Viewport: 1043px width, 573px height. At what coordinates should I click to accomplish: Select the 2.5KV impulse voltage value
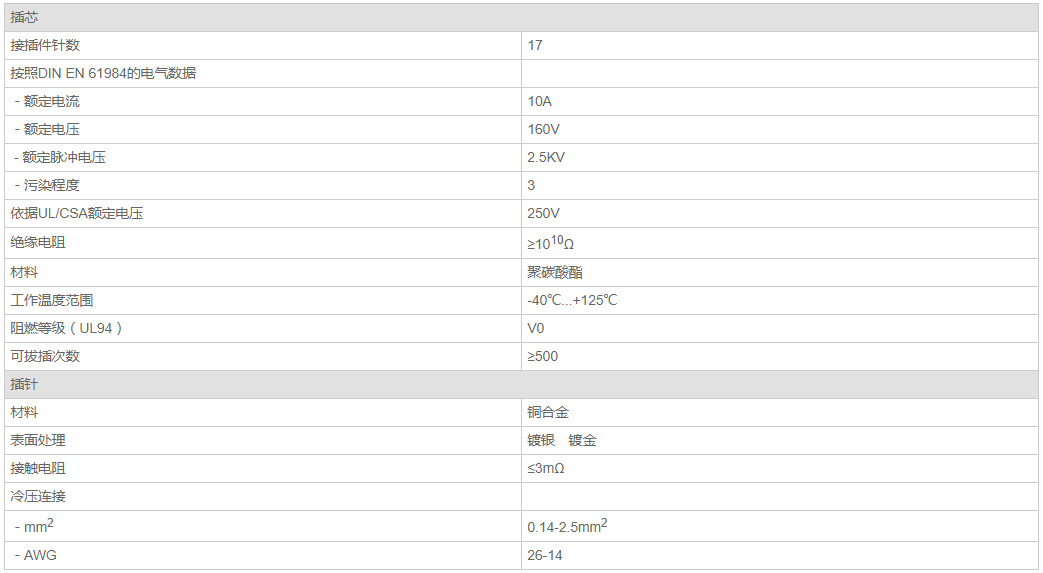[546, 157]
